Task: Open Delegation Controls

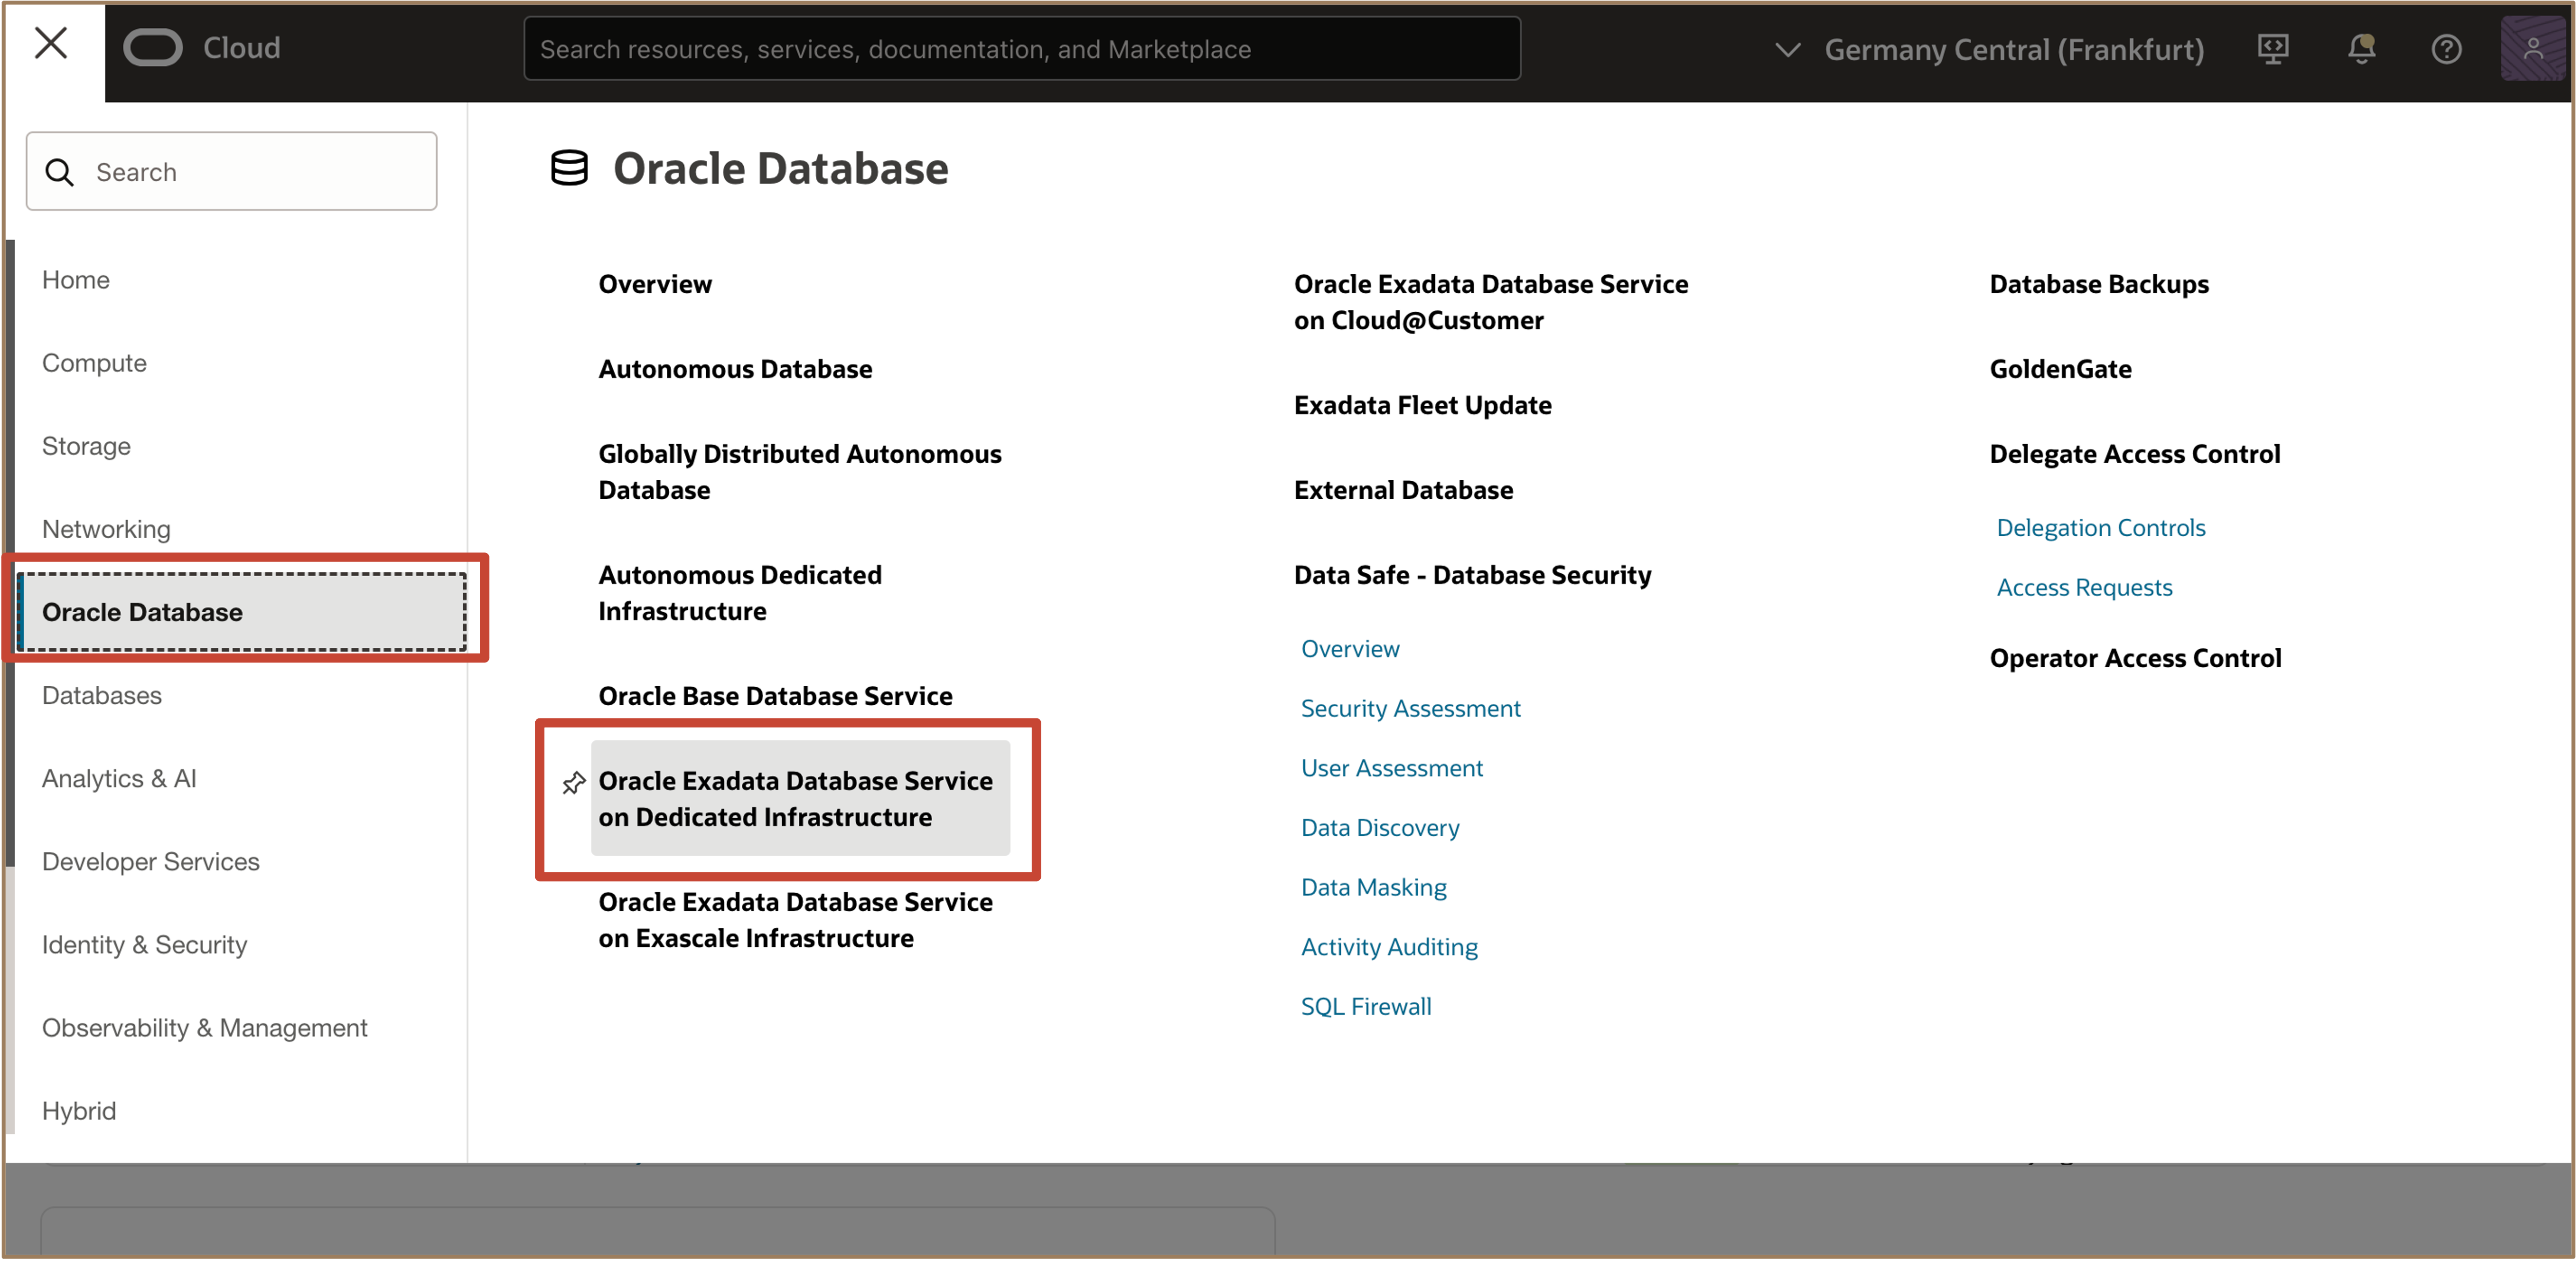Action: [2101, 527]
